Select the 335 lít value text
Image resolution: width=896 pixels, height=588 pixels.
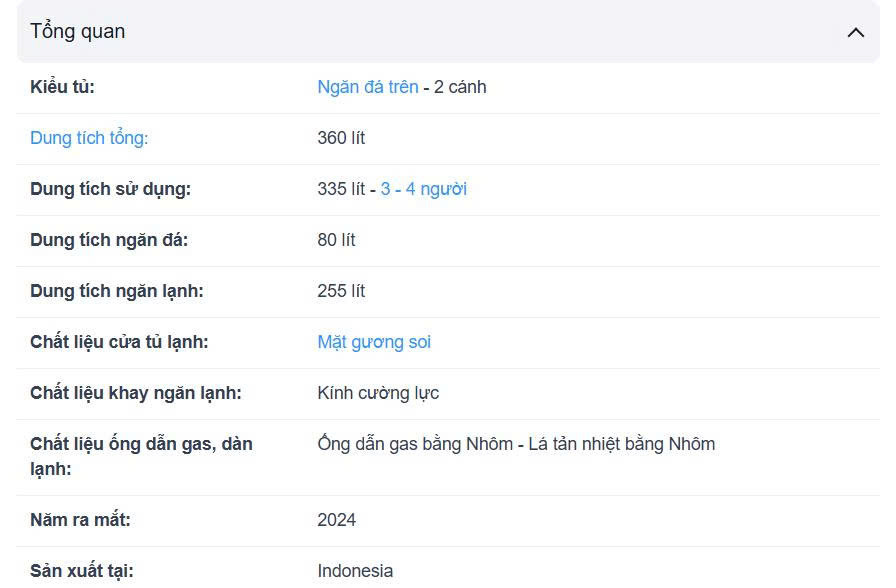click(340, 189)
